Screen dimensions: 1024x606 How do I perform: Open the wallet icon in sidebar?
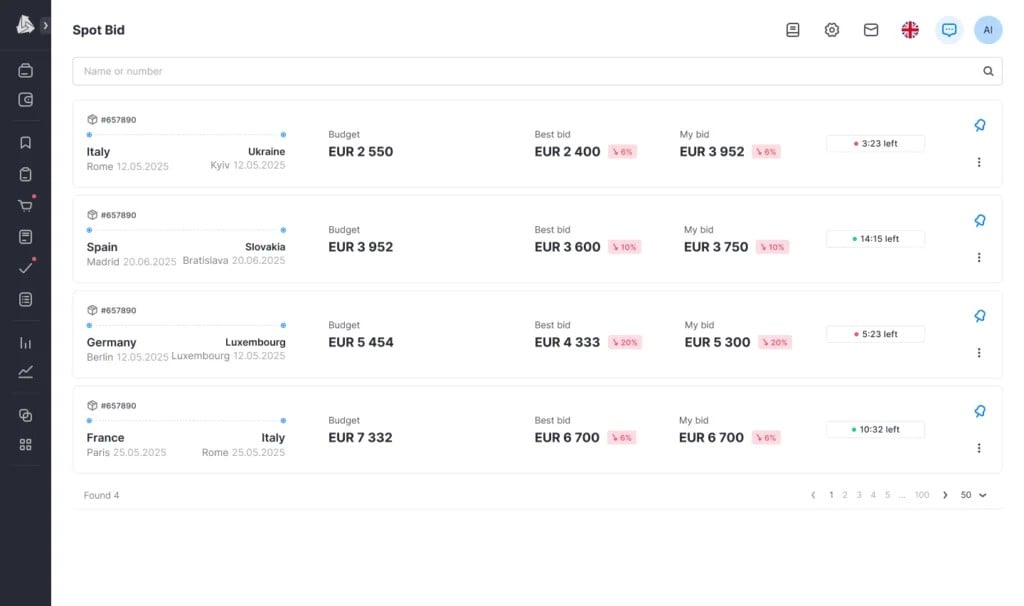click(x=26, y=100)
